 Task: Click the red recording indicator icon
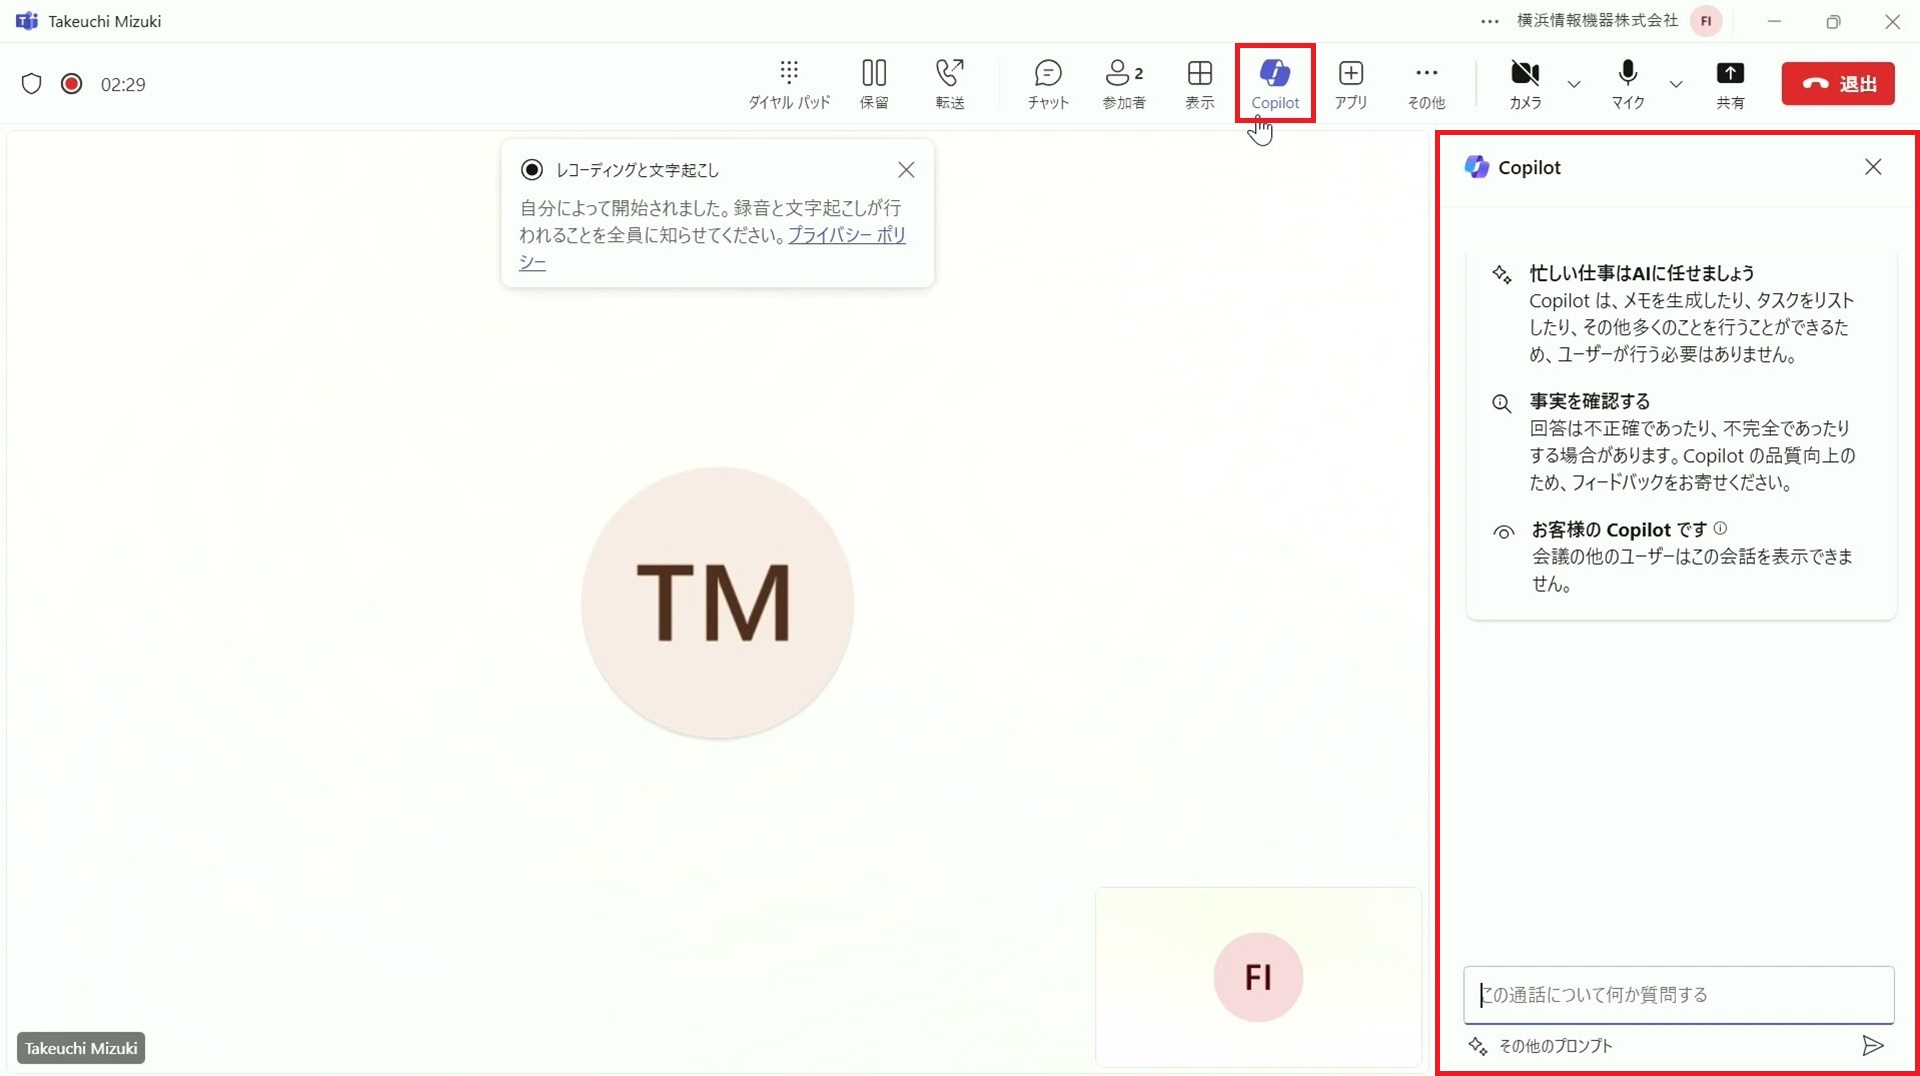tap(71, 84)
